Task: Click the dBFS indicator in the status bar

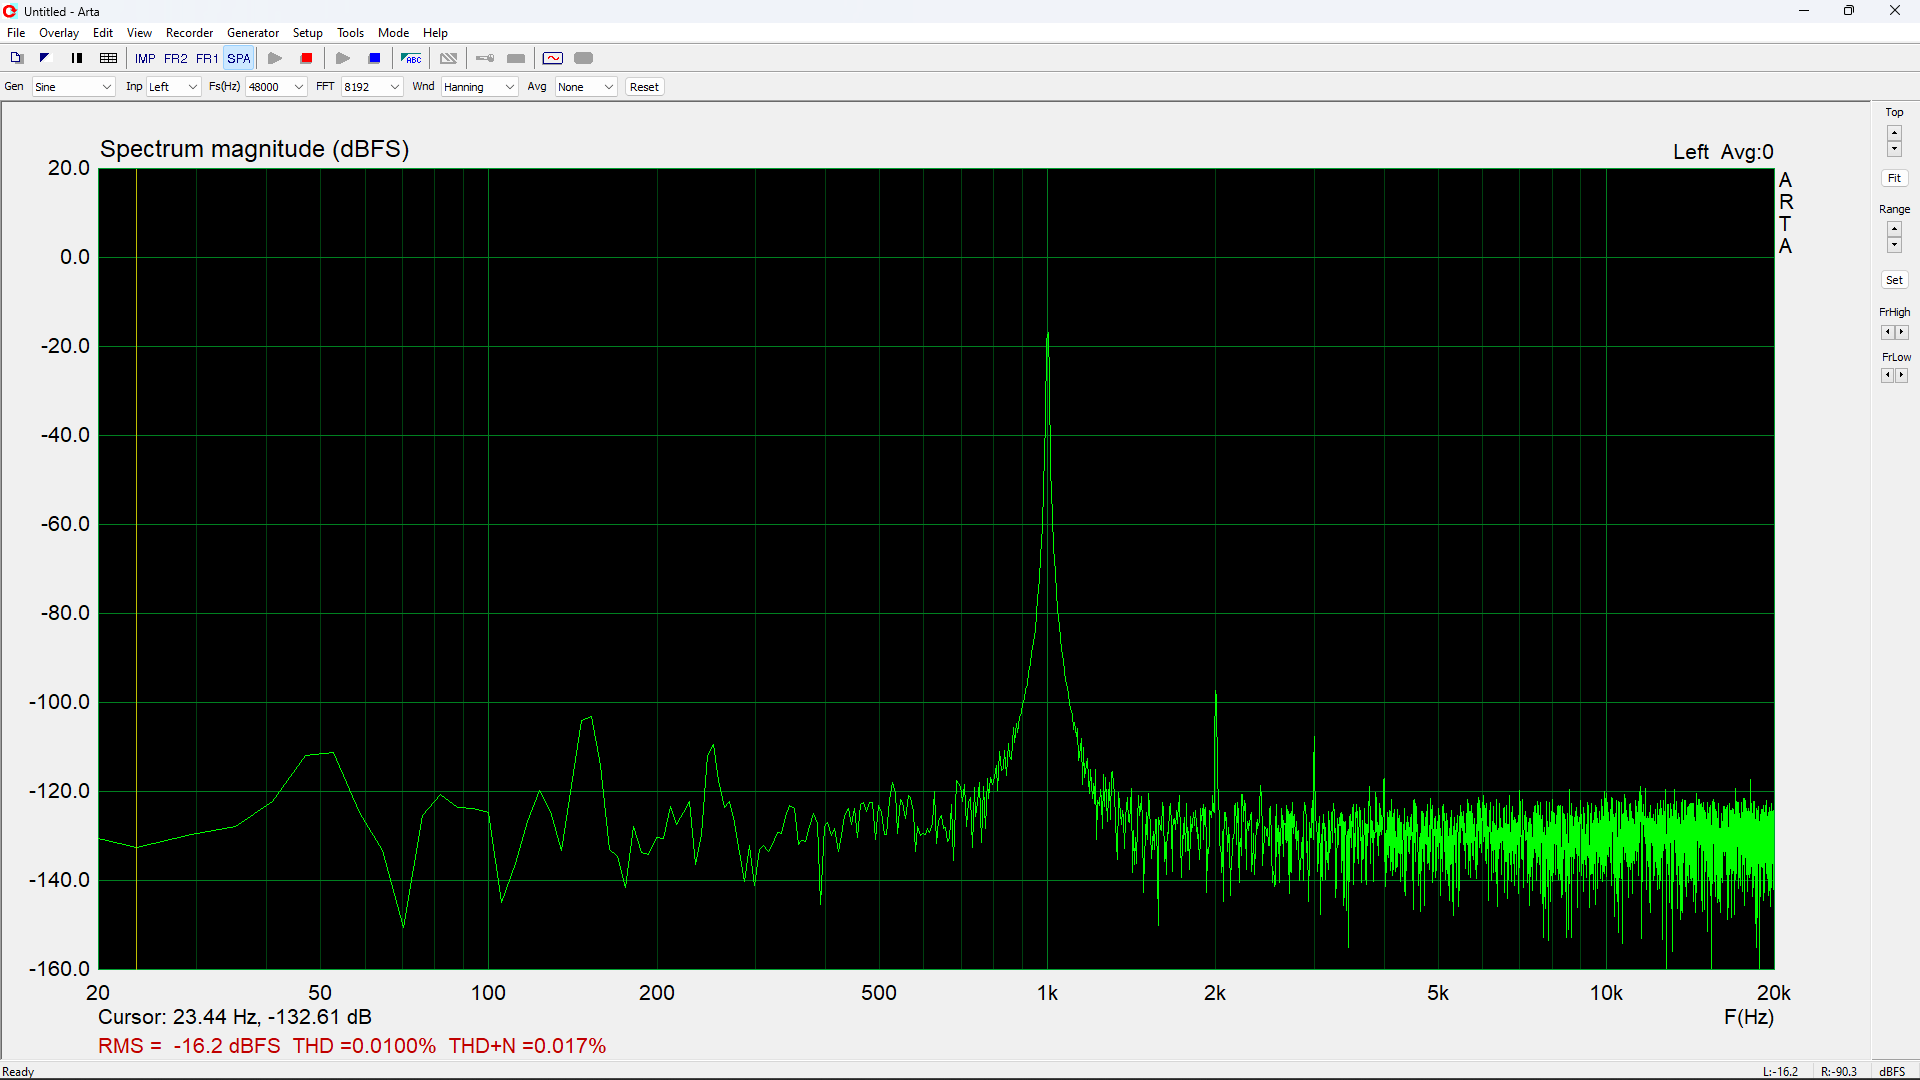Action: tap(1892, 1072)
